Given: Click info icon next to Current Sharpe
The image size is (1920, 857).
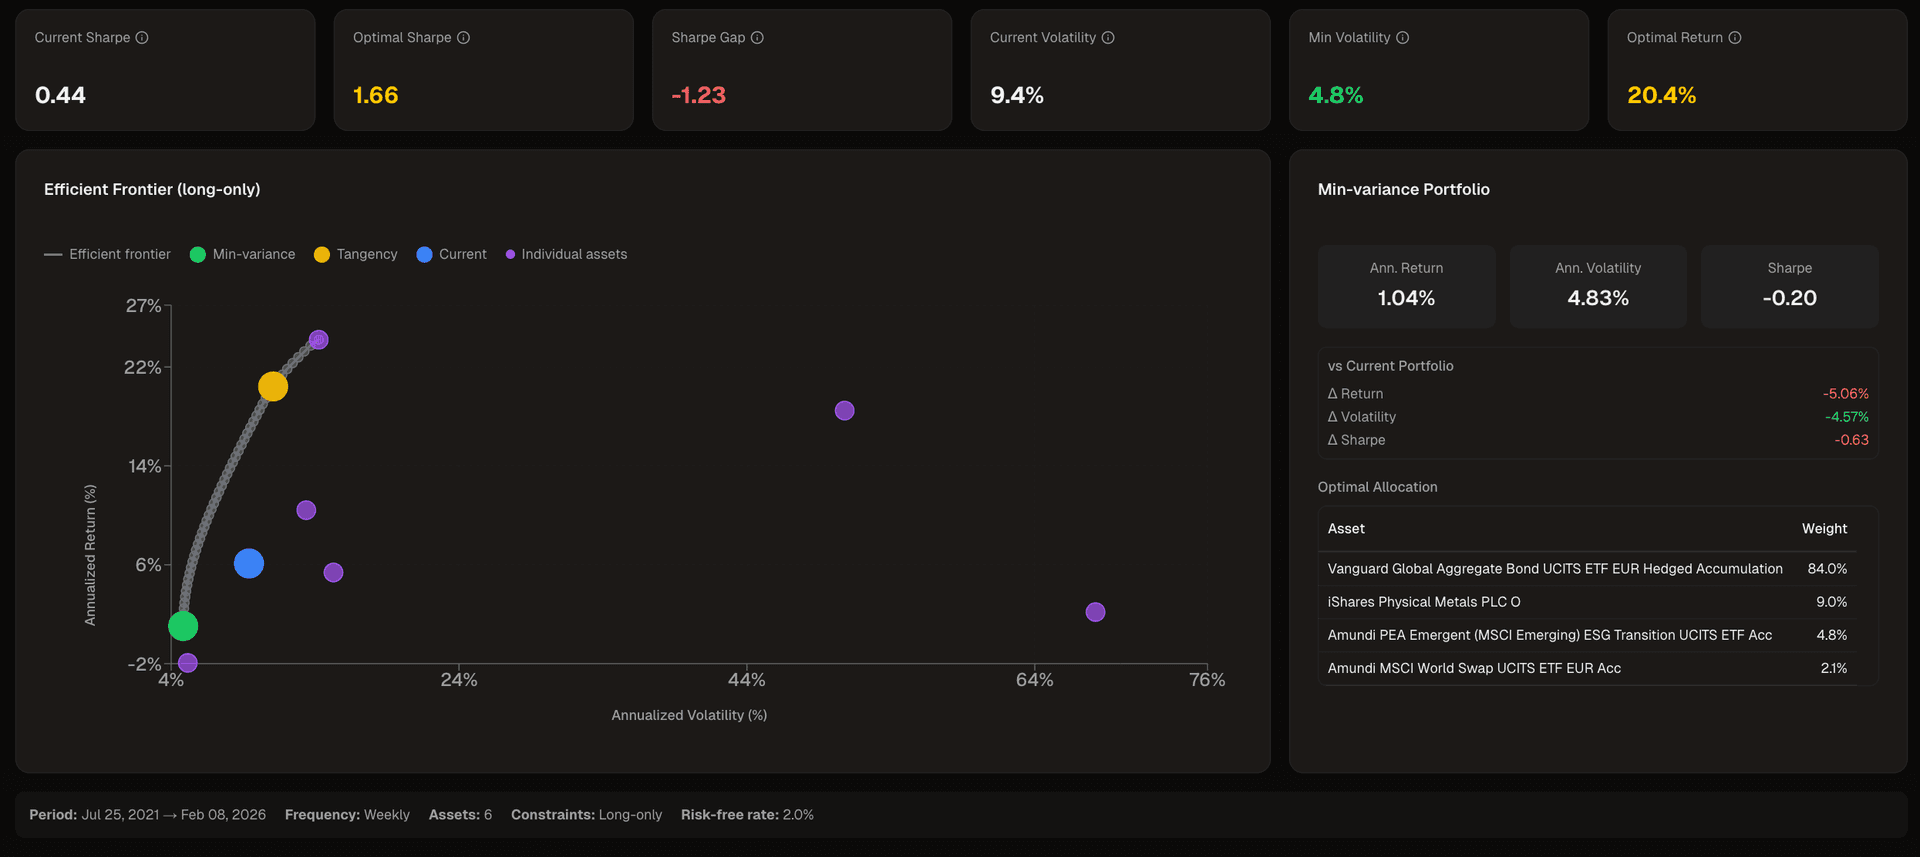Looking at the screenshot, I should (142, 38).
